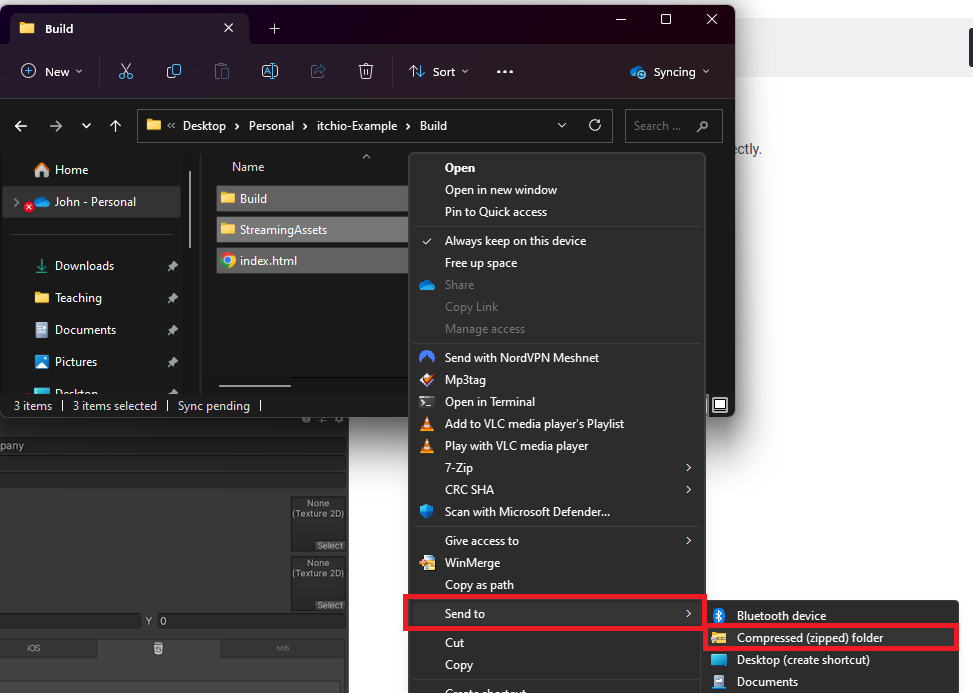Click the VLC cone for Add to Playlist
973x693 pixels.
pyautogui.click(x=427, y=424)
